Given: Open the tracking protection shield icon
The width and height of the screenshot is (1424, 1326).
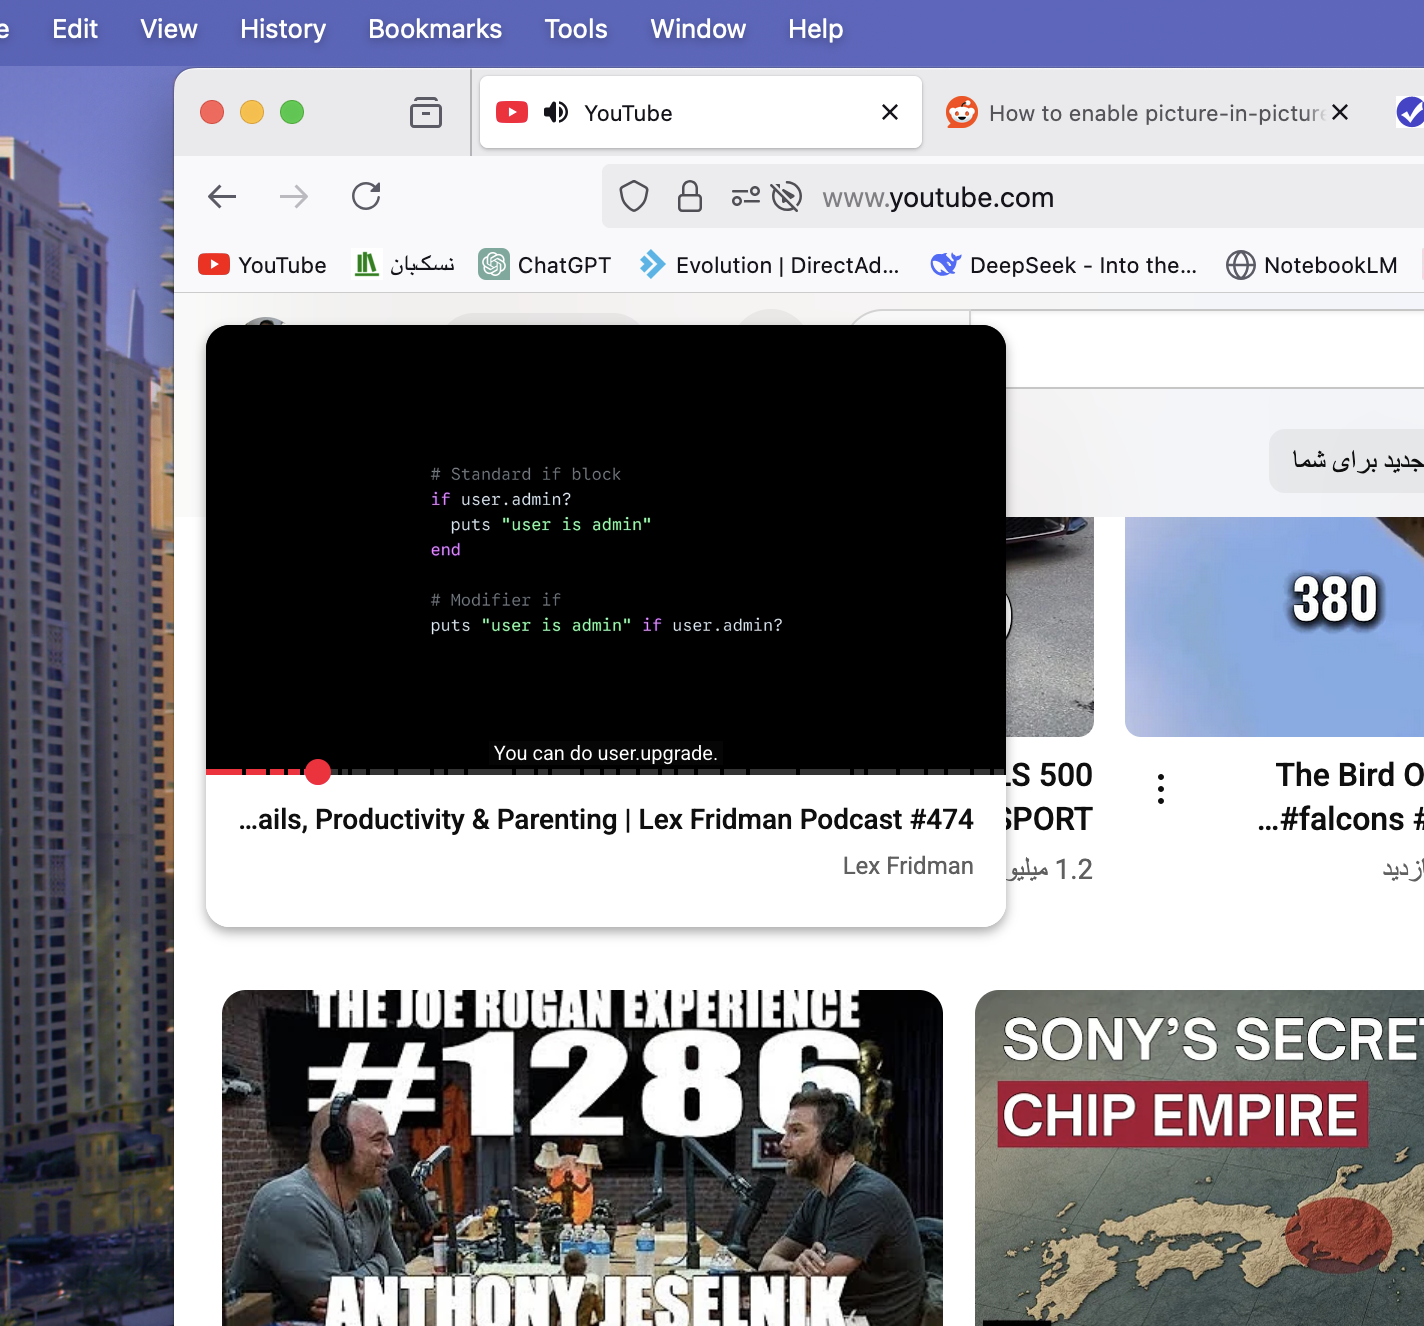Looking at the screenshot, I should click(x=634, y=196).
